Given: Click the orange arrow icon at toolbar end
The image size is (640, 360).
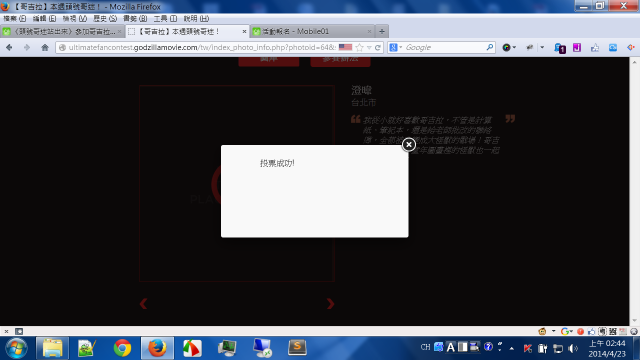Looking at the screenshot, I should [x=631, y=47].
